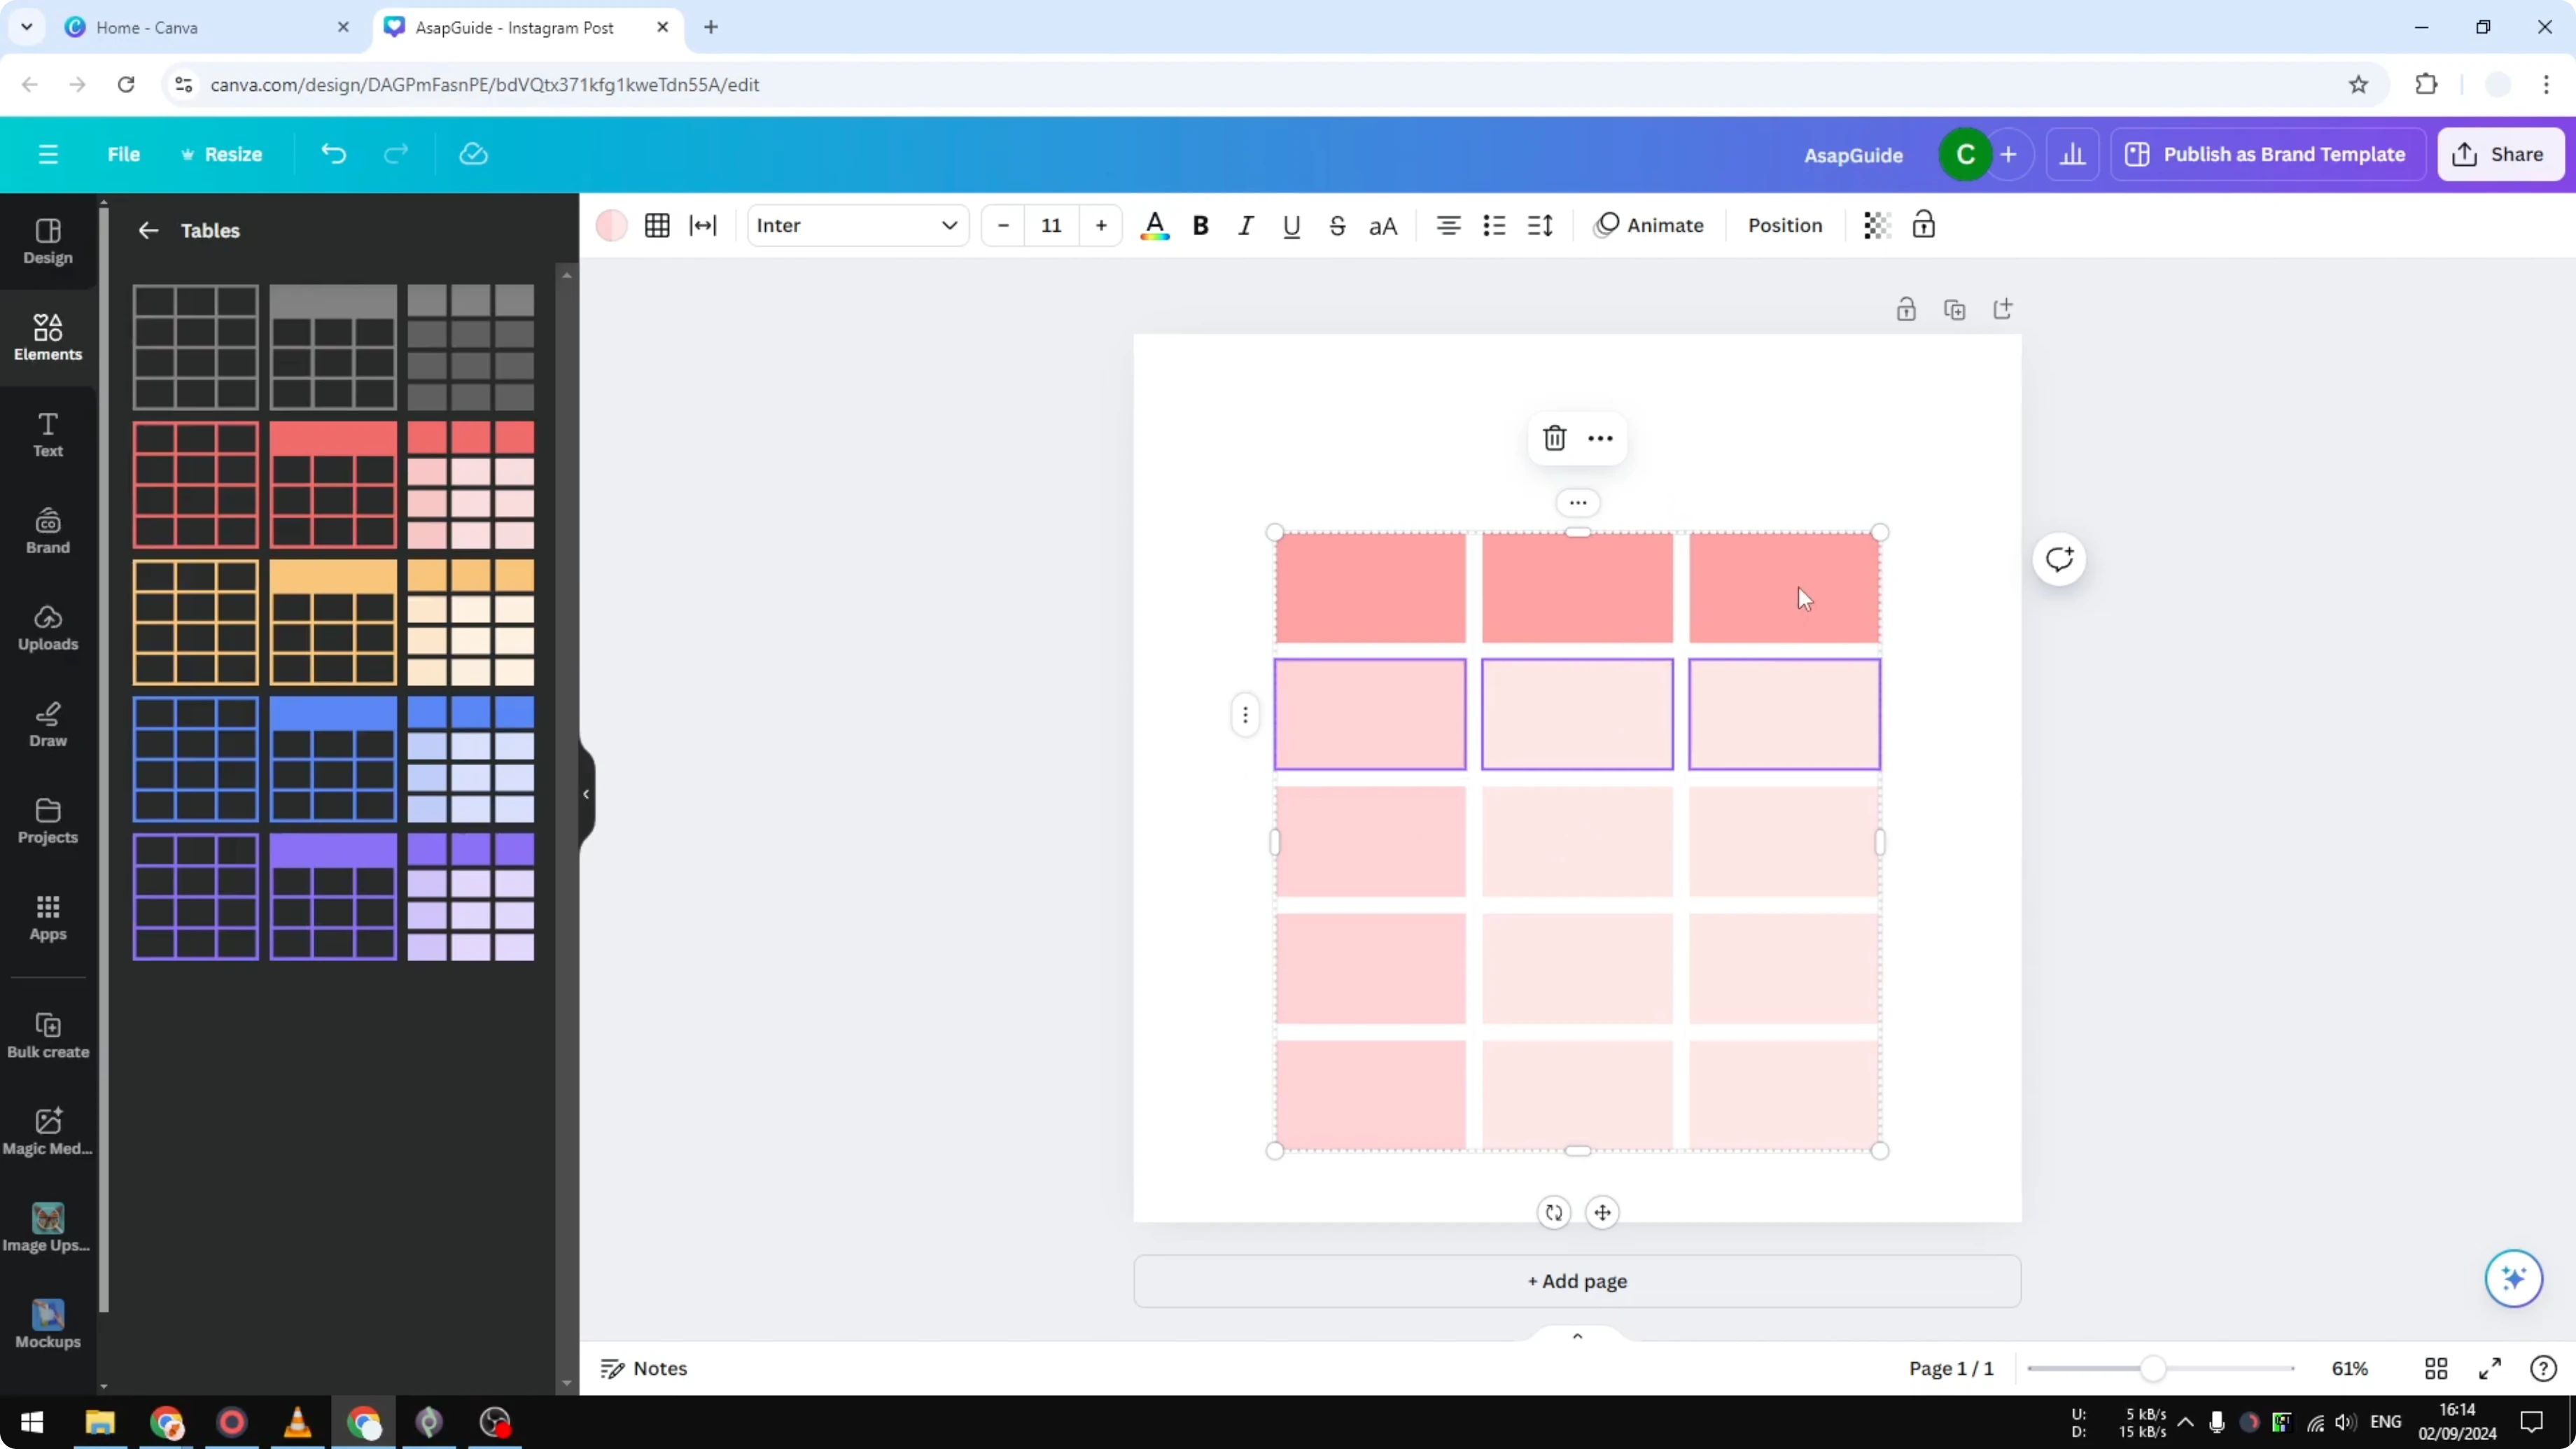Open the Text sidebar panel
The height and width of the screenshot is (1449, 2576).
(48, 435)
